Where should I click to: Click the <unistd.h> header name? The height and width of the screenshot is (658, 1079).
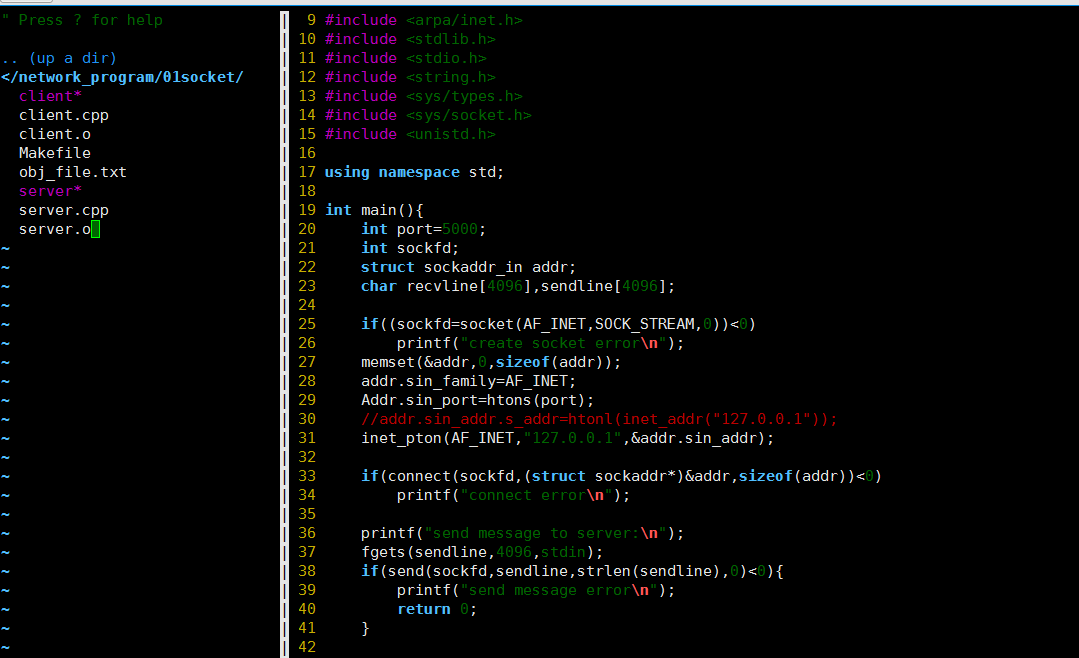(x=451, y=134)
